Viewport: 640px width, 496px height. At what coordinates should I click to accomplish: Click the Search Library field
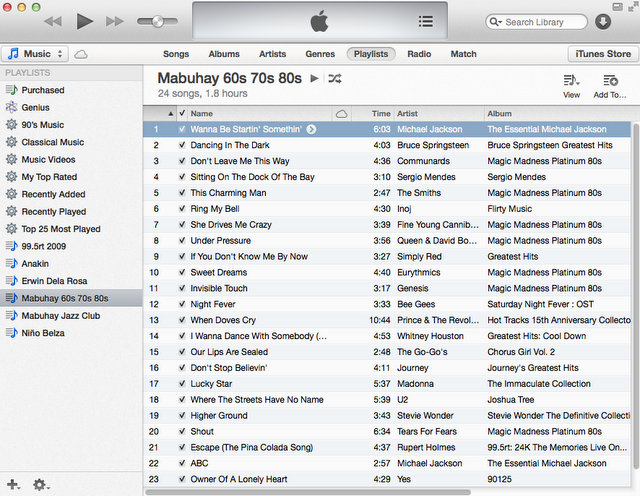pos(536,22)
